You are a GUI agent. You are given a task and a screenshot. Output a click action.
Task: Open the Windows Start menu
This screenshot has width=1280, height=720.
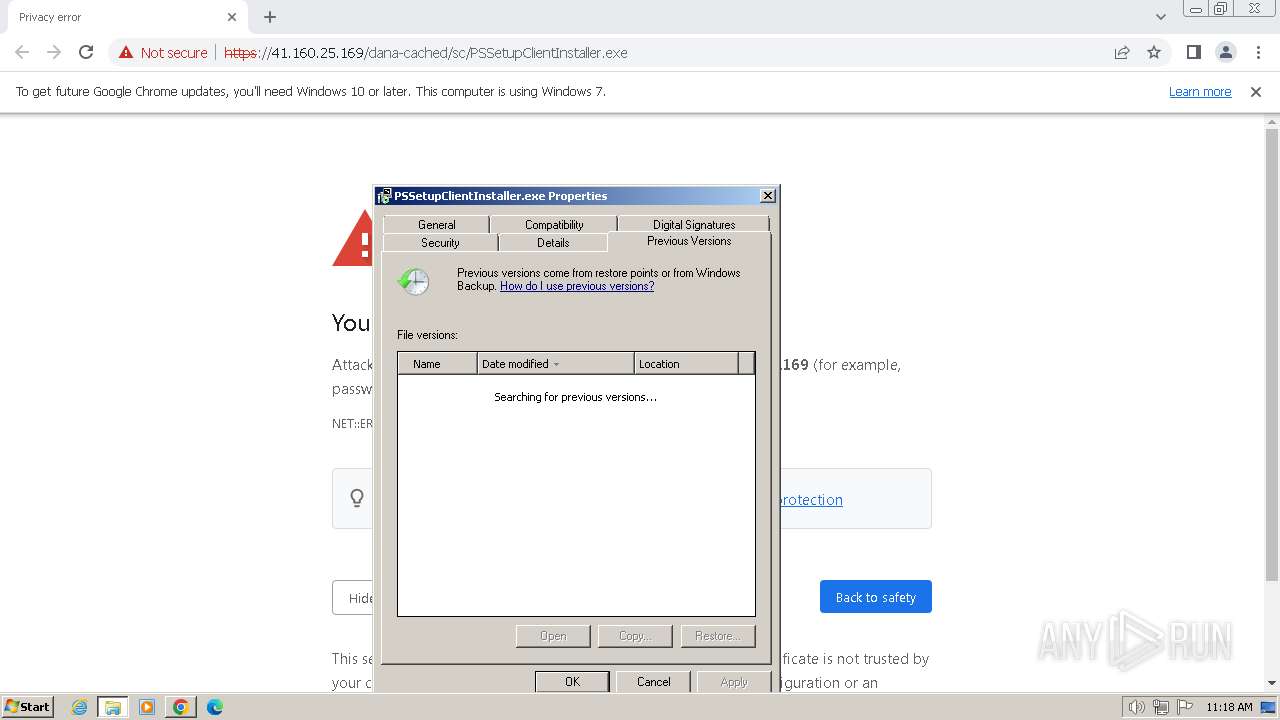pyautogui.click(x=27, y=707)
